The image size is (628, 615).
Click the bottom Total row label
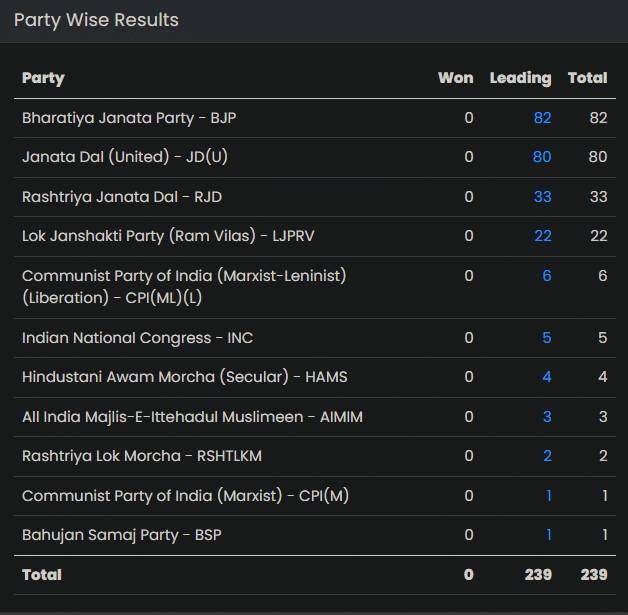tap(42, 575)
